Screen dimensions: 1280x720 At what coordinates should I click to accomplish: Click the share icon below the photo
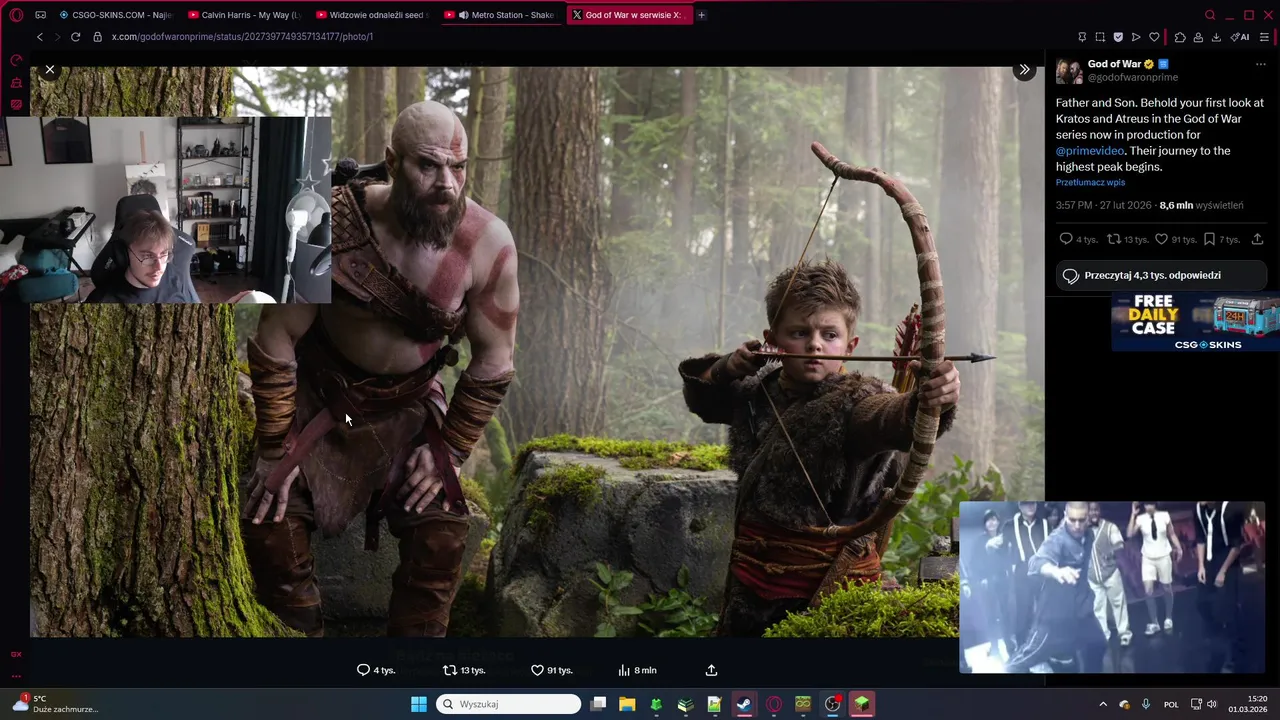tap(711, 670)
